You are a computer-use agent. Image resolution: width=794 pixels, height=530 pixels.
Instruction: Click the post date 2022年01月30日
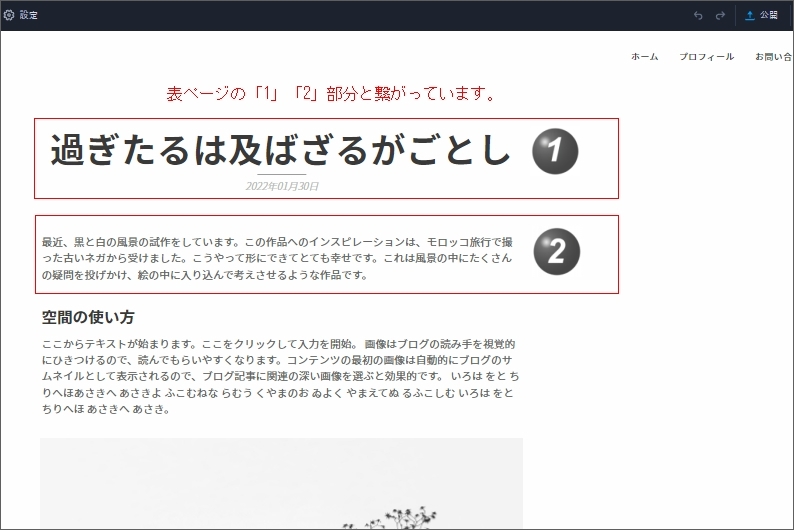coord(282,186)
